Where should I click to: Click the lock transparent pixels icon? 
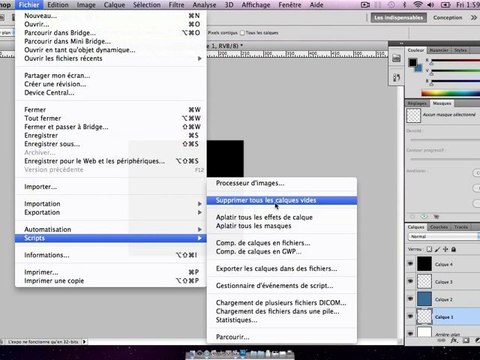(x=429, y=249)
